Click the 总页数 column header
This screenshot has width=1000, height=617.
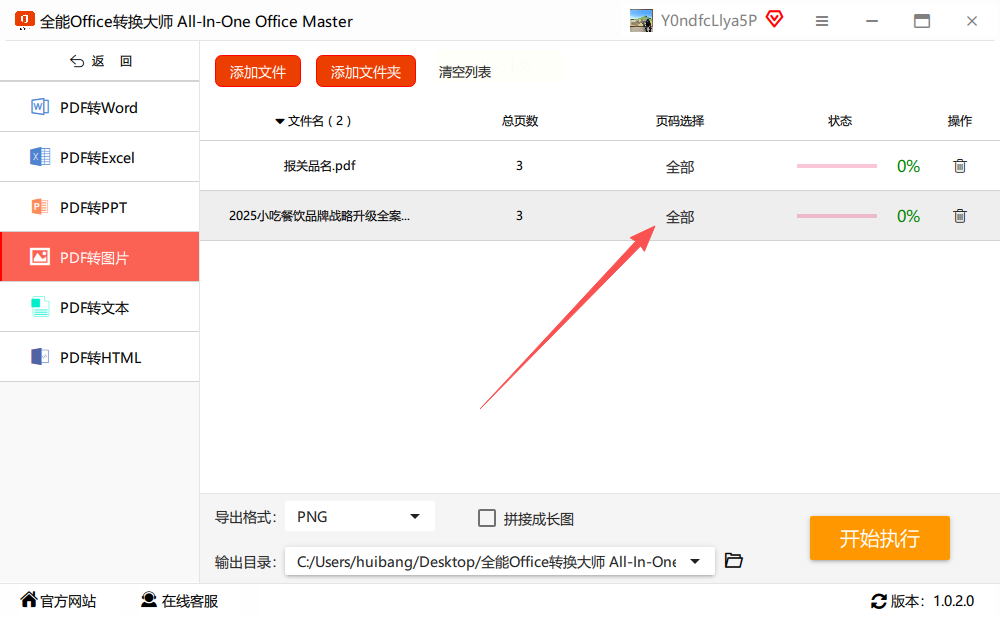(520, 121)
